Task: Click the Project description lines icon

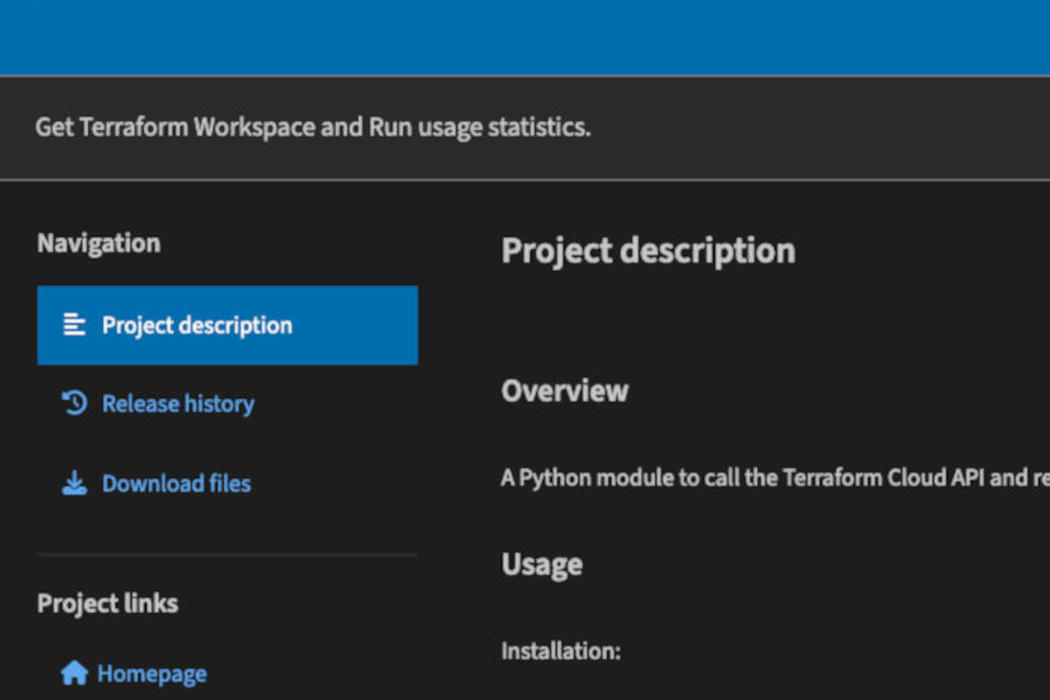Action: [x=74, y=325]
